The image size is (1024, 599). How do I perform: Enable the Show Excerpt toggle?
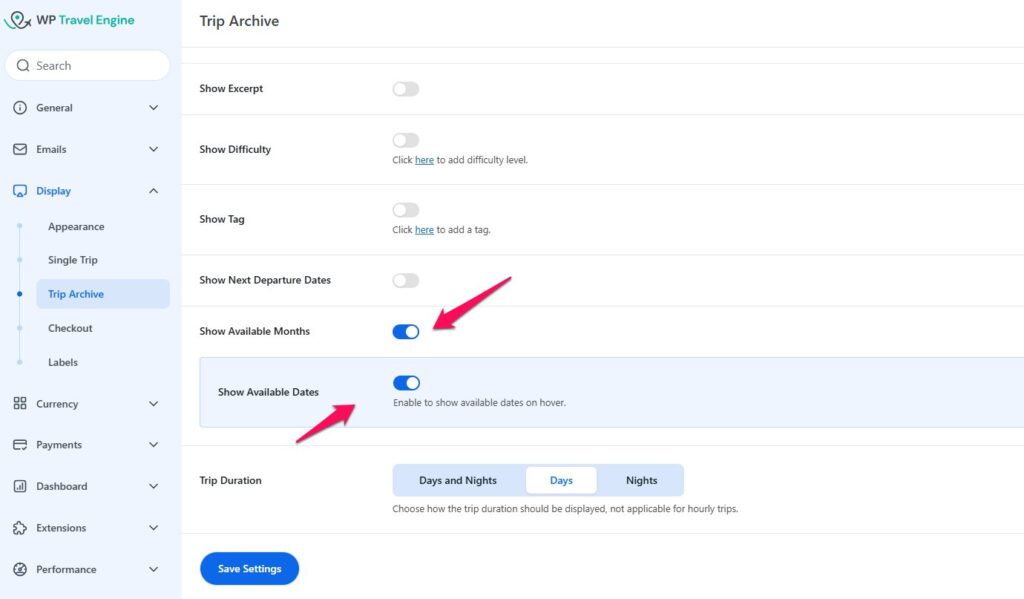pos(405,89)
